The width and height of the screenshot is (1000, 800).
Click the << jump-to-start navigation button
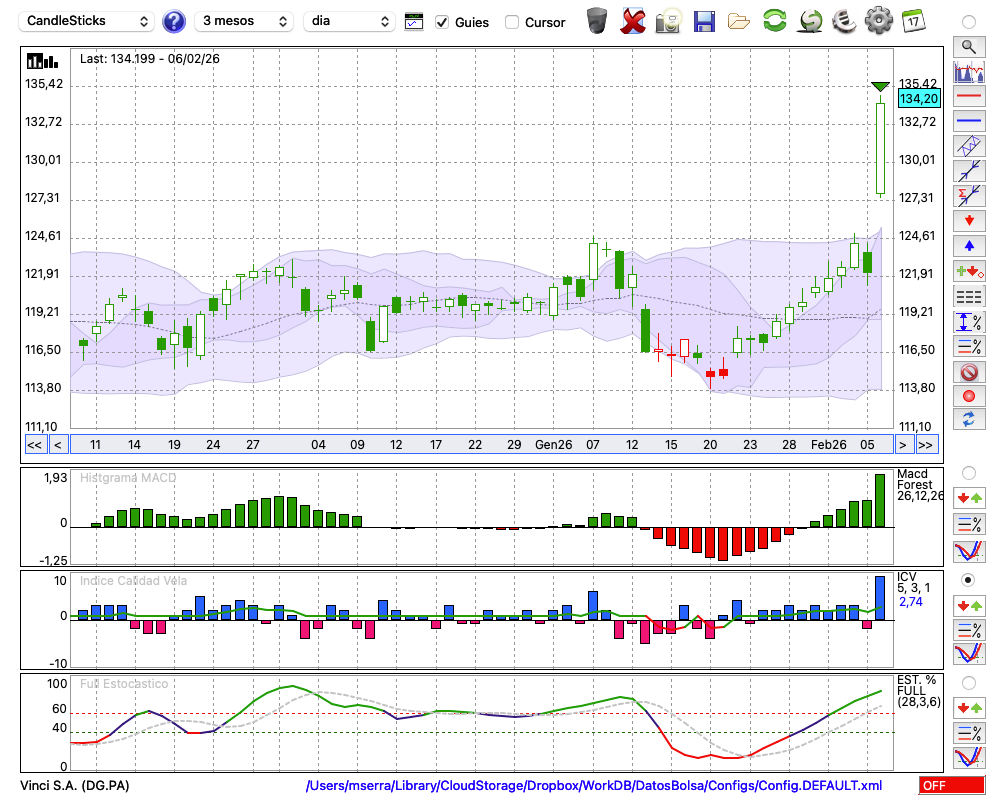click(x=34, y=444)
